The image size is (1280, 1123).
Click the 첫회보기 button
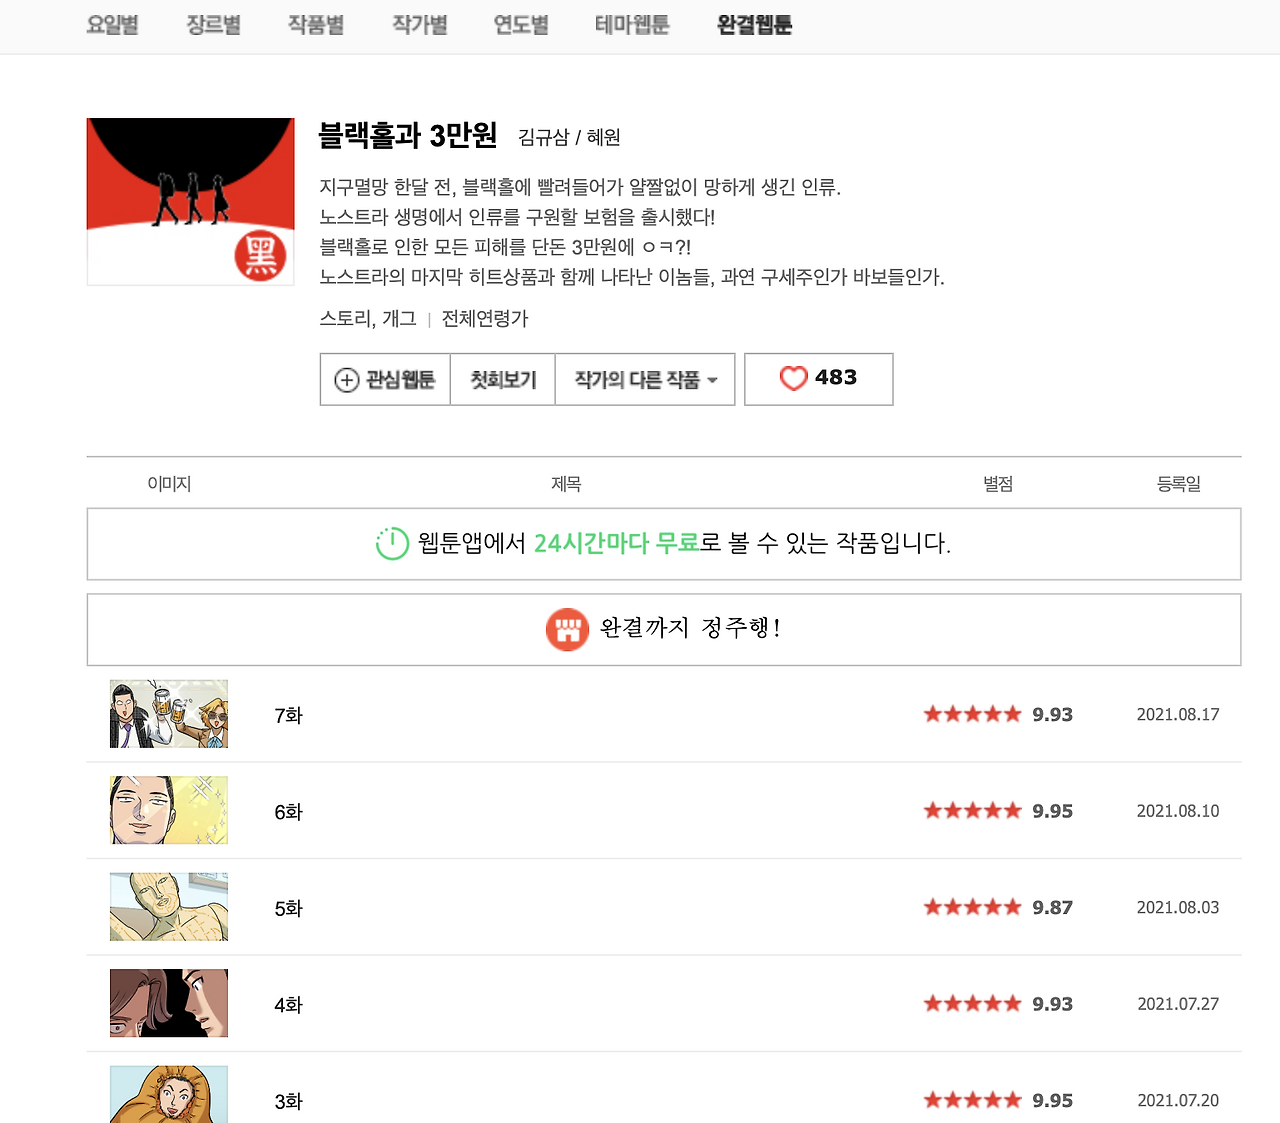click(503, 380)
